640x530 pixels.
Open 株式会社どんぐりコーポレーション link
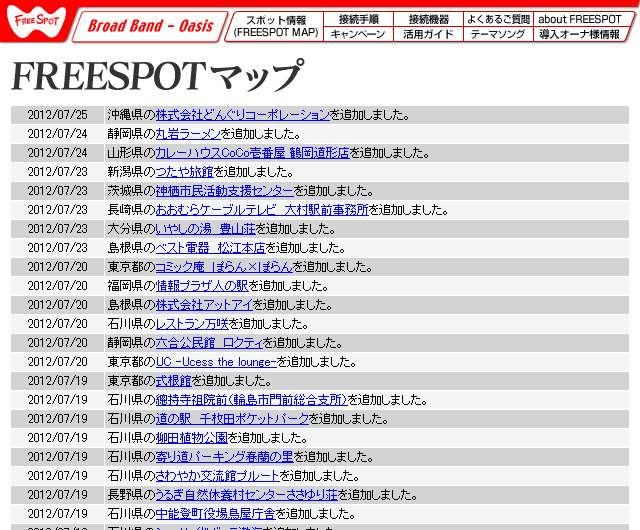[x=242, y=115]
